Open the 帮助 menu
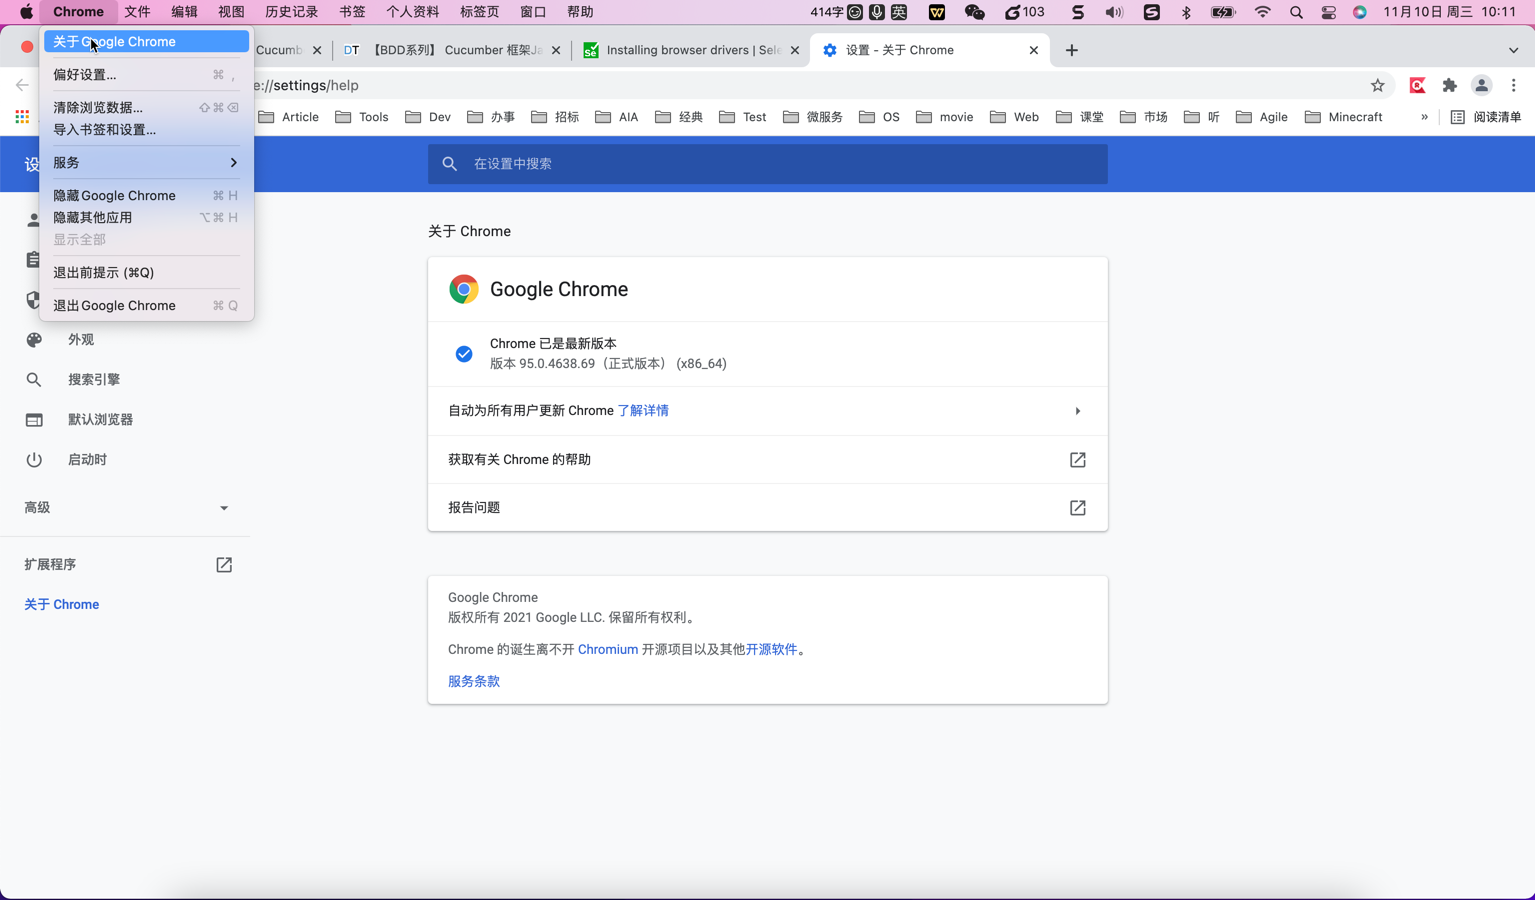This screenshot has width=1535, height=900. [x=580, y=12]
